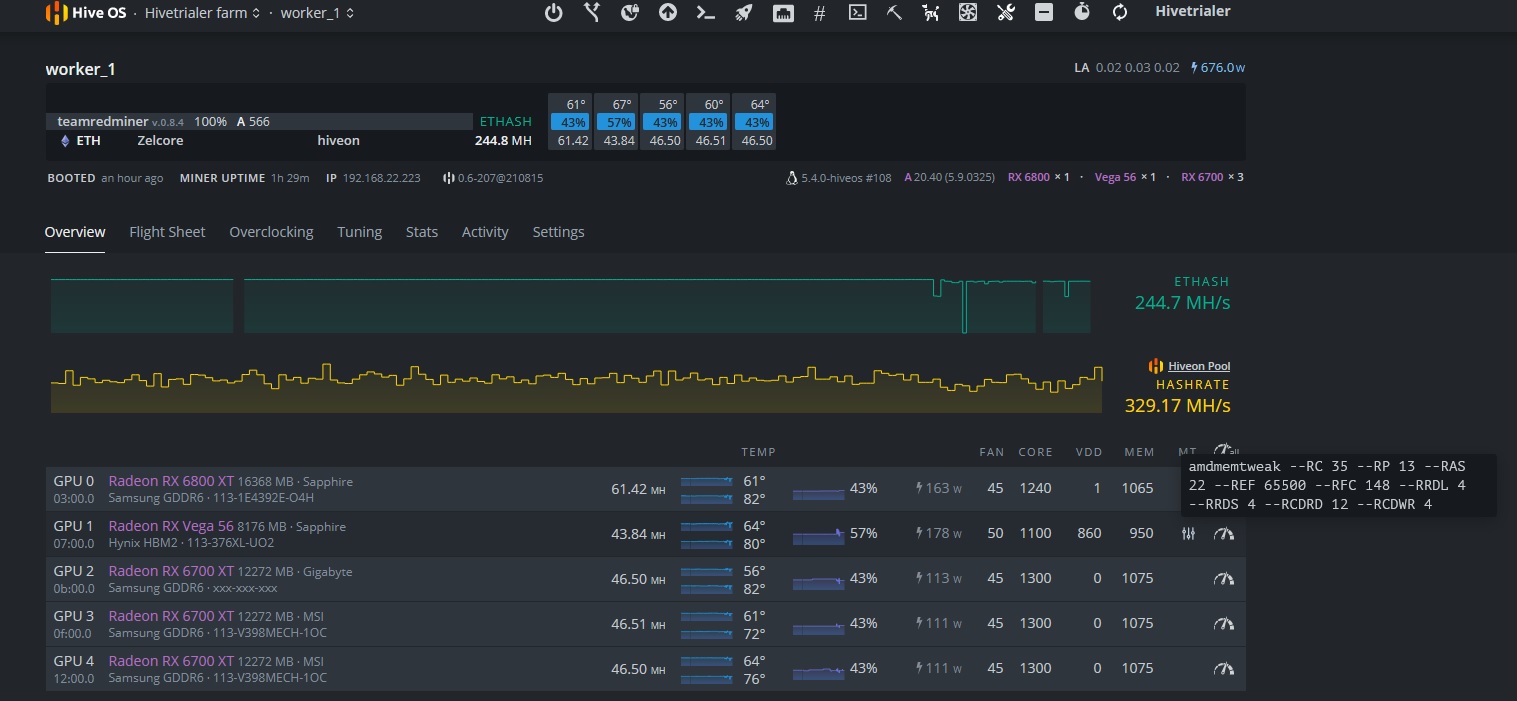The width and height of the screenshot is (1517, 701).
Task: Click the rocket icon in toolbar
Action: click(x=743, y=13)
